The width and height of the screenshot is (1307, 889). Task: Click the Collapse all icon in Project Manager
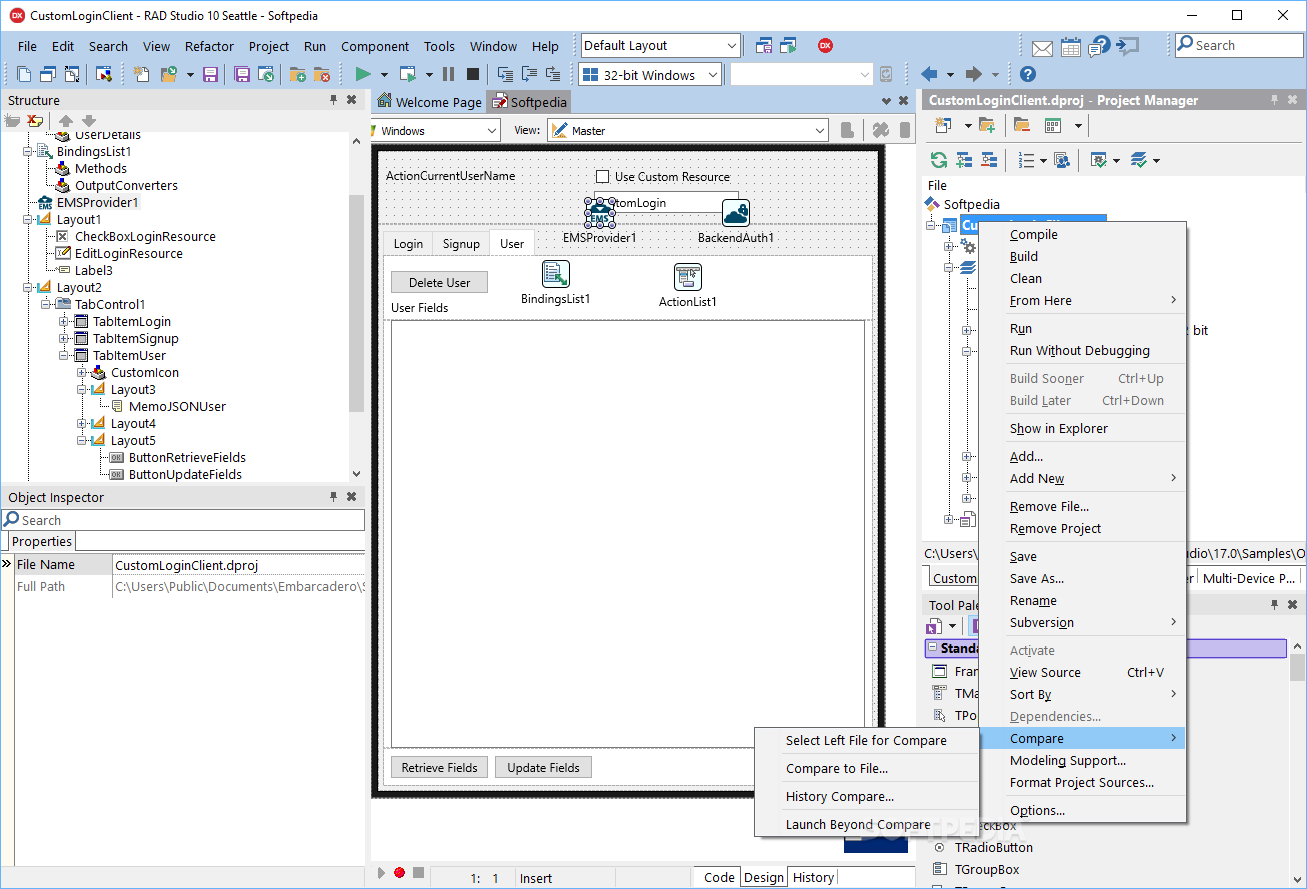tap(989, 160)
